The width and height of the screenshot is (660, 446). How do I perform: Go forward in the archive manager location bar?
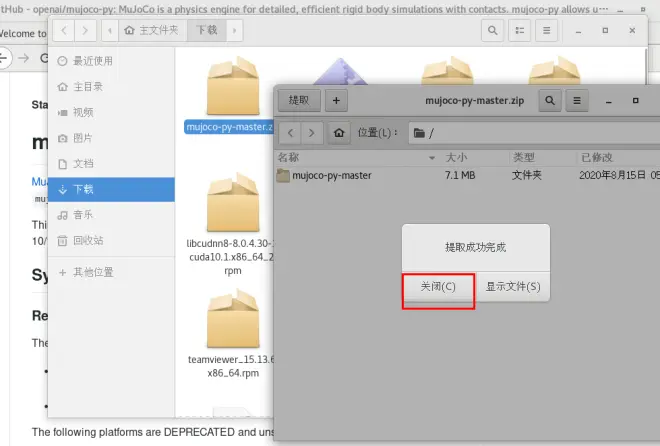[312, 133]
